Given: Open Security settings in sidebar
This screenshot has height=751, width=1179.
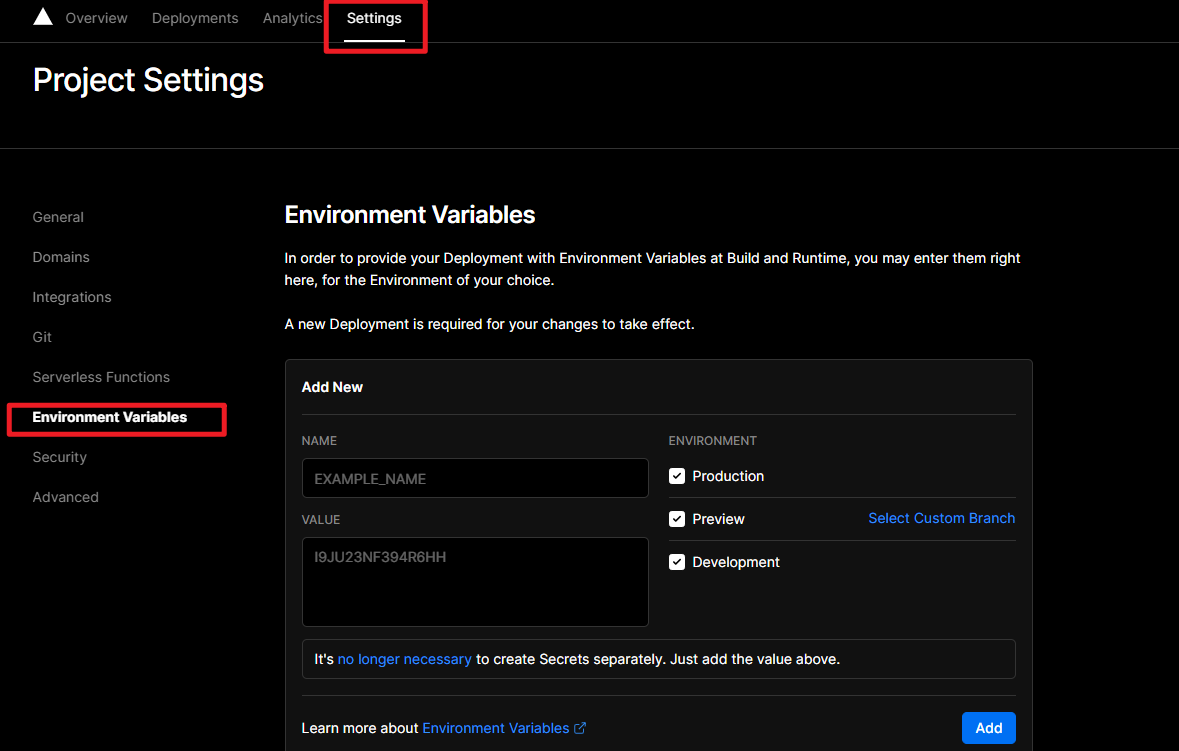Looking at the screenshot, I should tap(60, 457).
